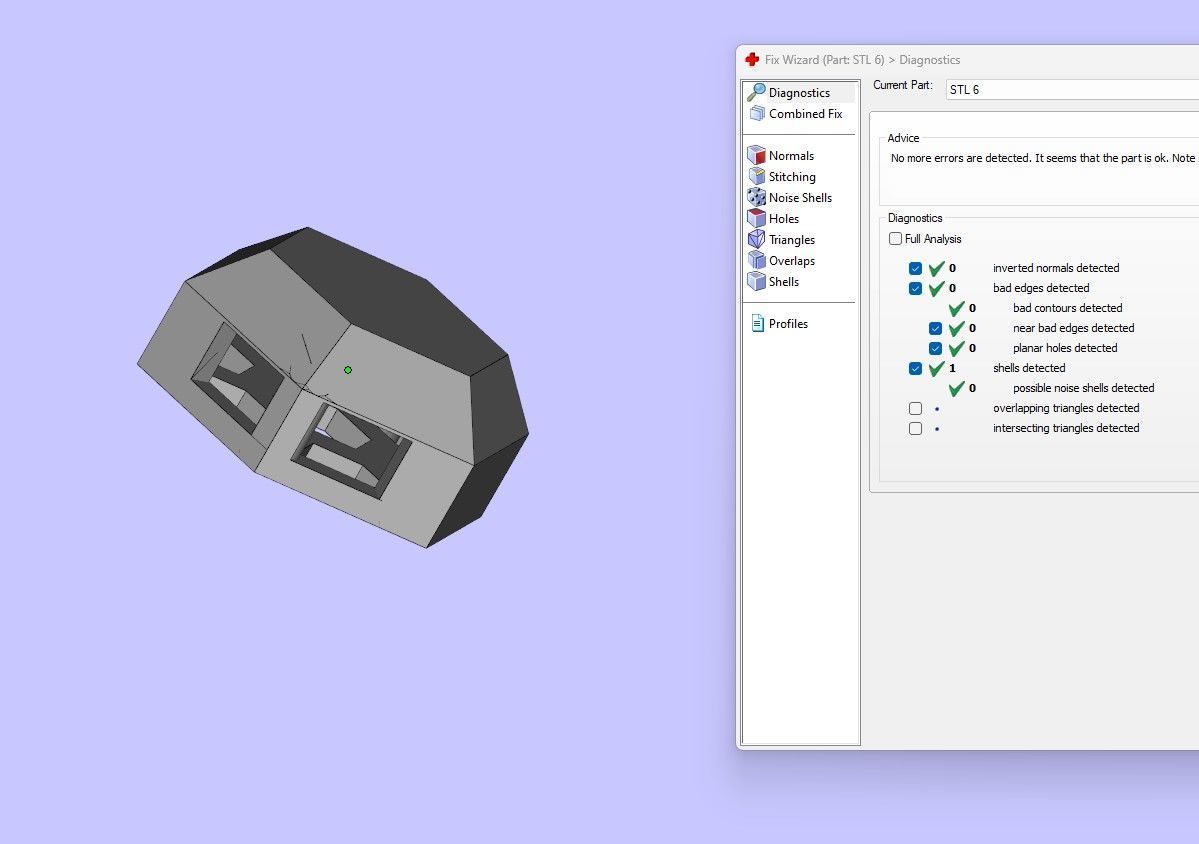Click the Shells cube icon
The image size is (1199, 844).
point(756,281)
